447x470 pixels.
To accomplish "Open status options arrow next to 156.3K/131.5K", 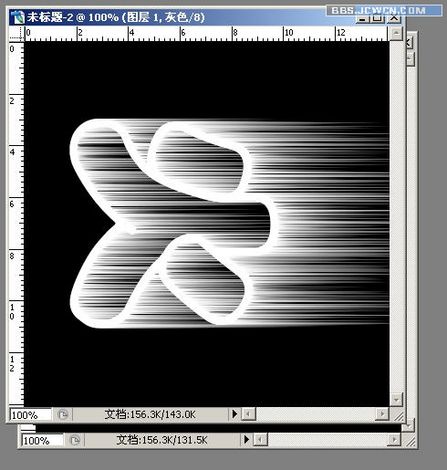I will click(246, 440).
